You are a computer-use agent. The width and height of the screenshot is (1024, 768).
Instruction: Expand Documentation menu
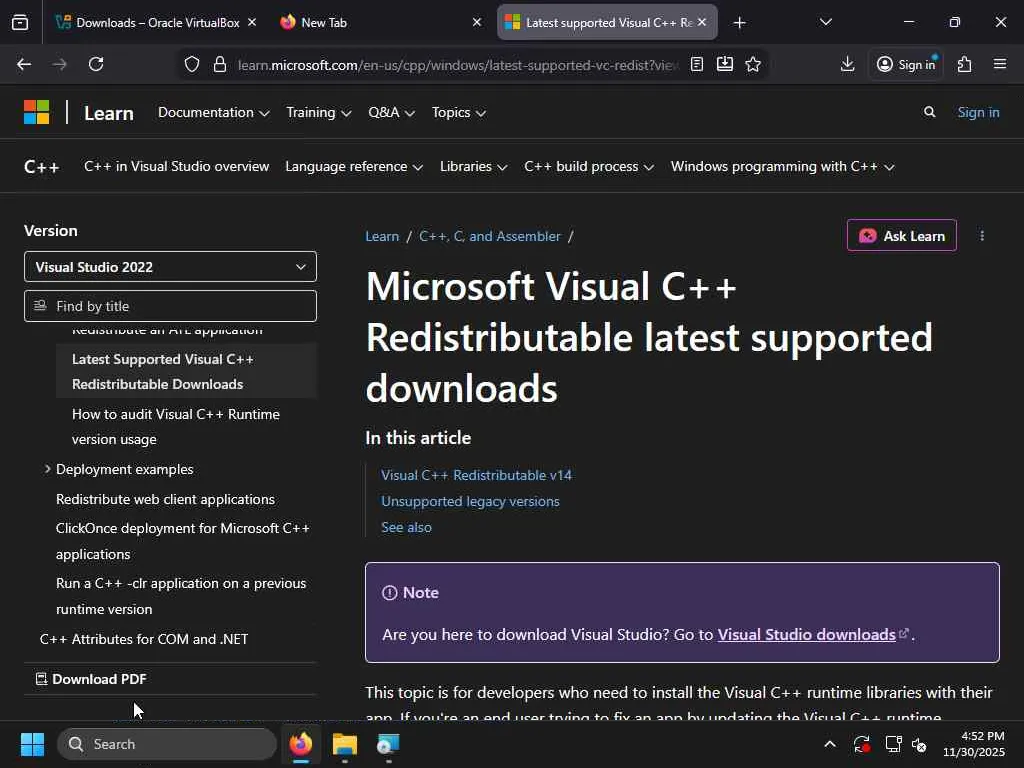(x=214, y=112)
